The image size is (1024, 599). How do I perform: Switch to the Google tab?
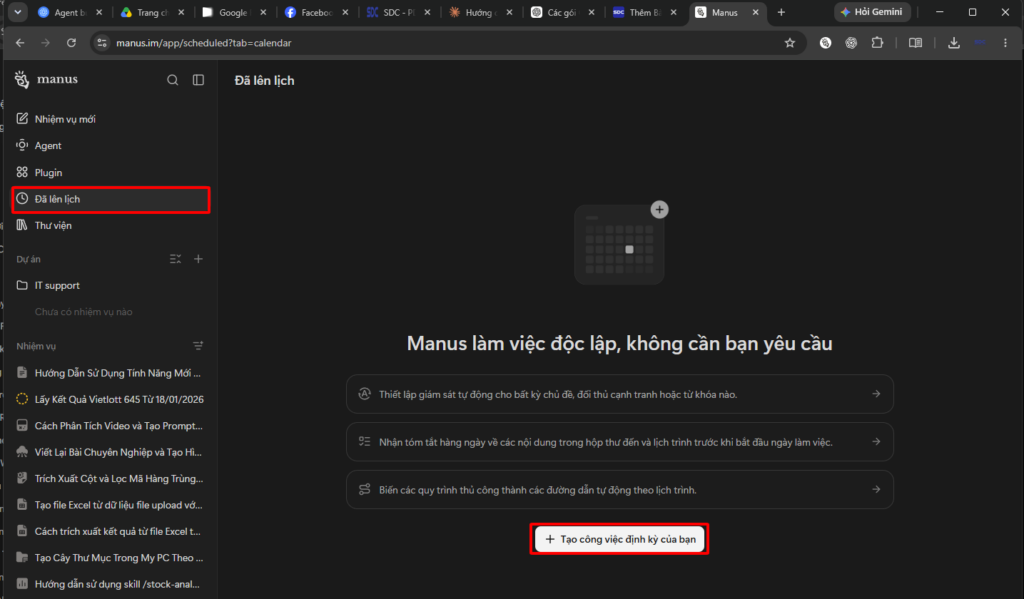pos(234,12)
